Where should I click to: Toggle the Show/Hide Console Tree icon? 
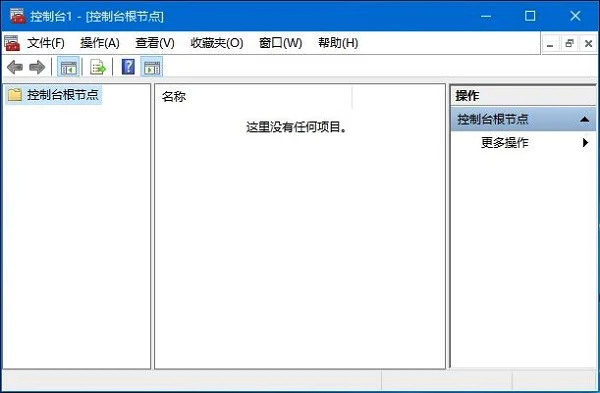[68, 67]
